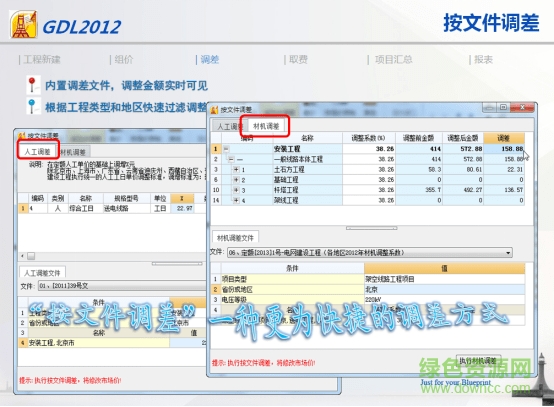Edit the 架空线路工程项目 value cell
554x407 pixels.
pos(444,279)
